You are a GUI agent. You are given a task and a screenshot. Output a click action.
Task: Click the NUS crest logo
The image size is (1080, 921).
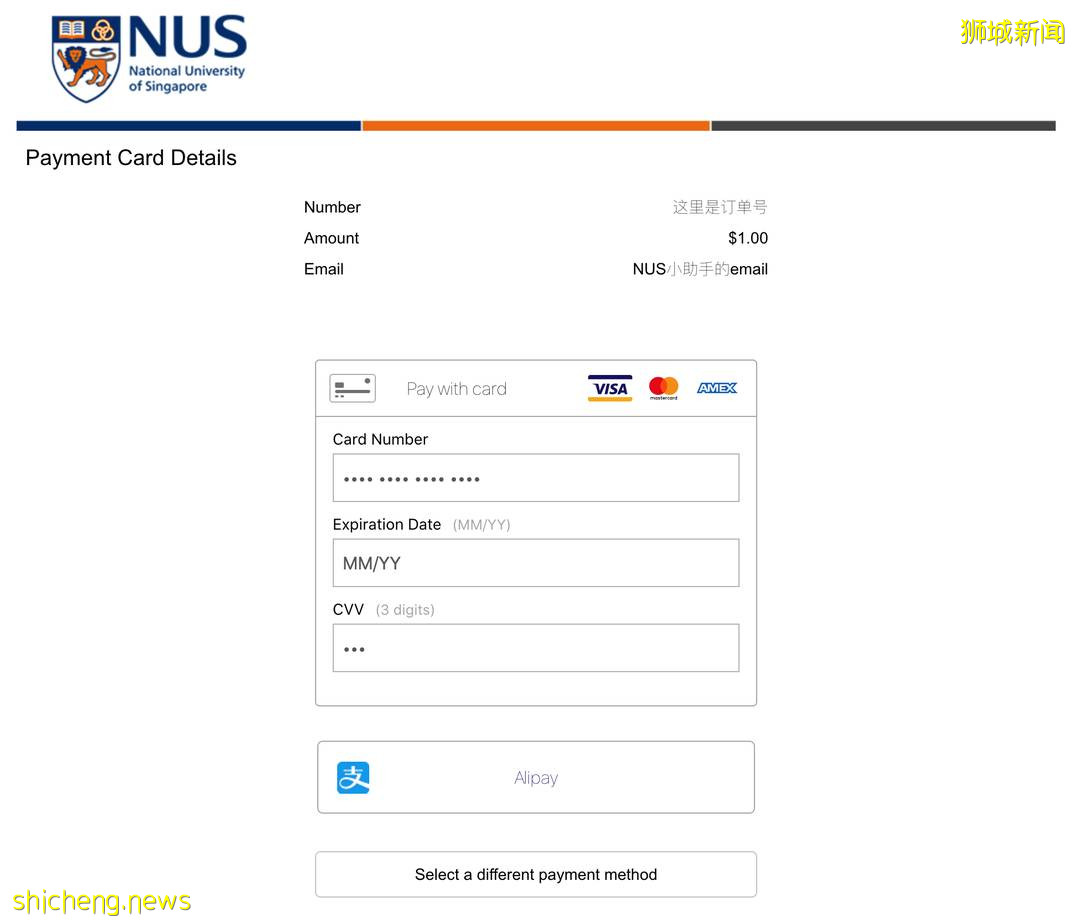[x=86, y=59]
